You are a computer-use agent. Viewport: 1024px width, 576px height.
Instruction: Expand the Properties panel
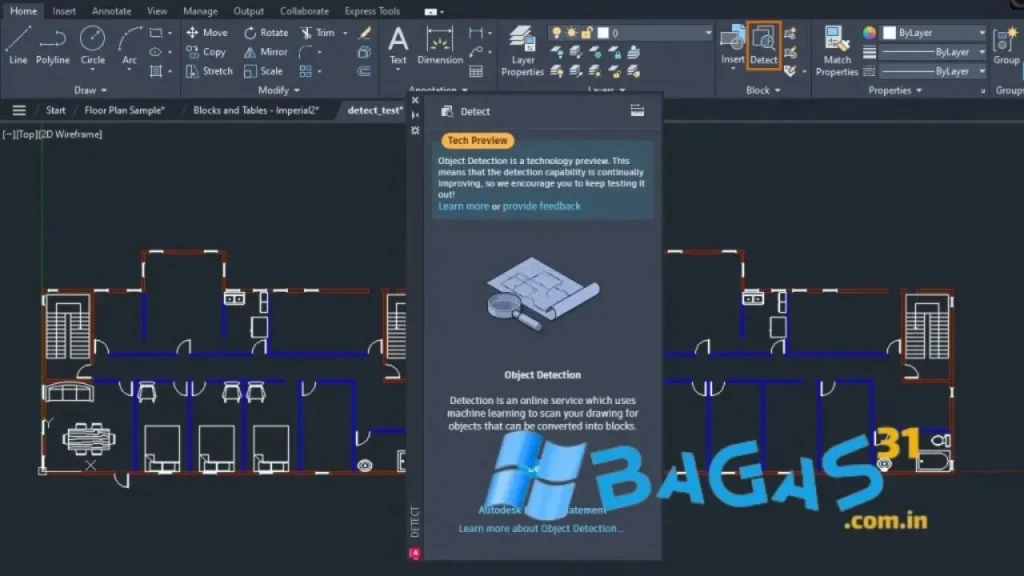click(895, 90)
